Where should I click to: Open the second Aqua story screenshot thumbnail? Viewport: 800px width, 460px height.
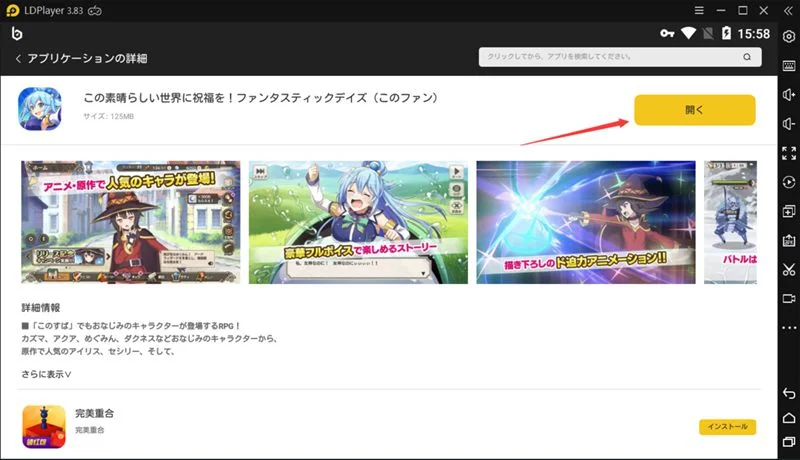[x=358, y=222]
